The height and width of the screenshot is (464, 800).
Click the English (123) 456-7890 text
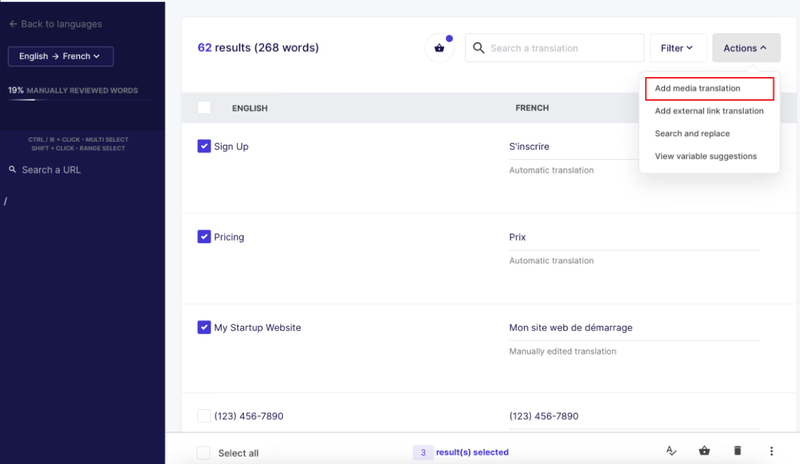coord(248,416)
